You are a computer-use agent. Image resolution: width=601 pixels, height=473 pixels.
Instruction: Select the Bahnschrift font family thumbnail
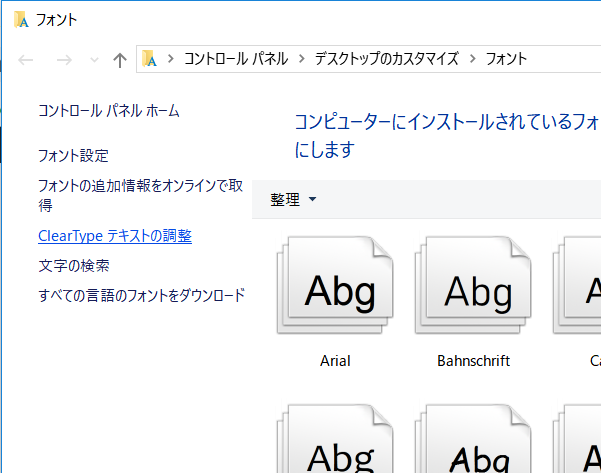pyautogui.click(x=473, y=285)
